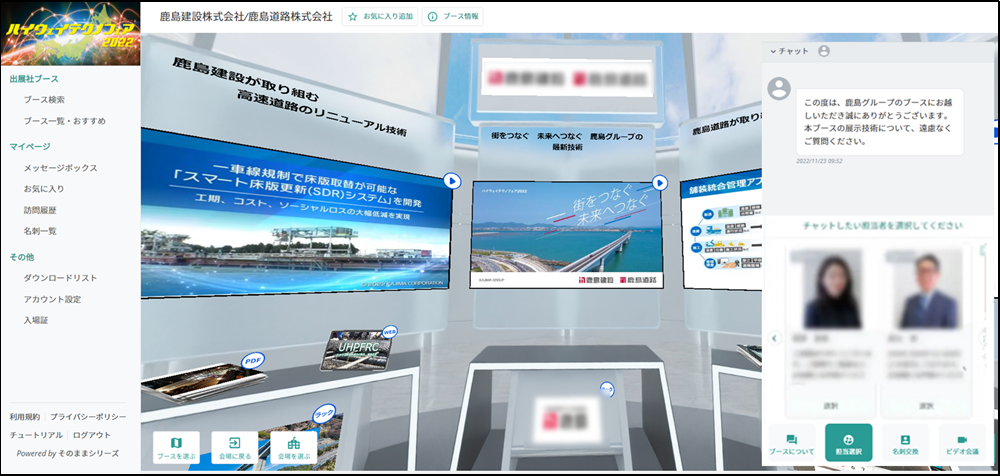Viewport: 1000px width, 476px height.
Task: Show next staff member arrow
Action: point(985,338)
